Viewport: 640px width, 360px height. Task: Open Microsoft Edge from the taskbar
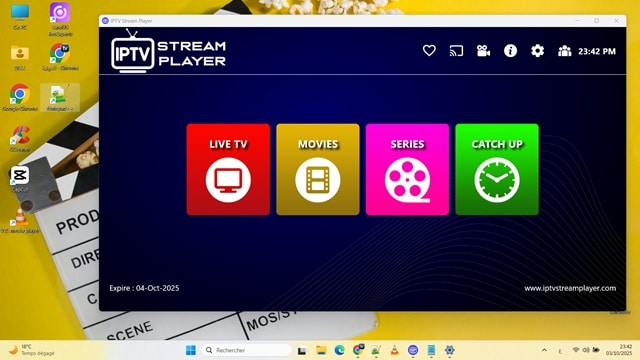coord(340,350)
